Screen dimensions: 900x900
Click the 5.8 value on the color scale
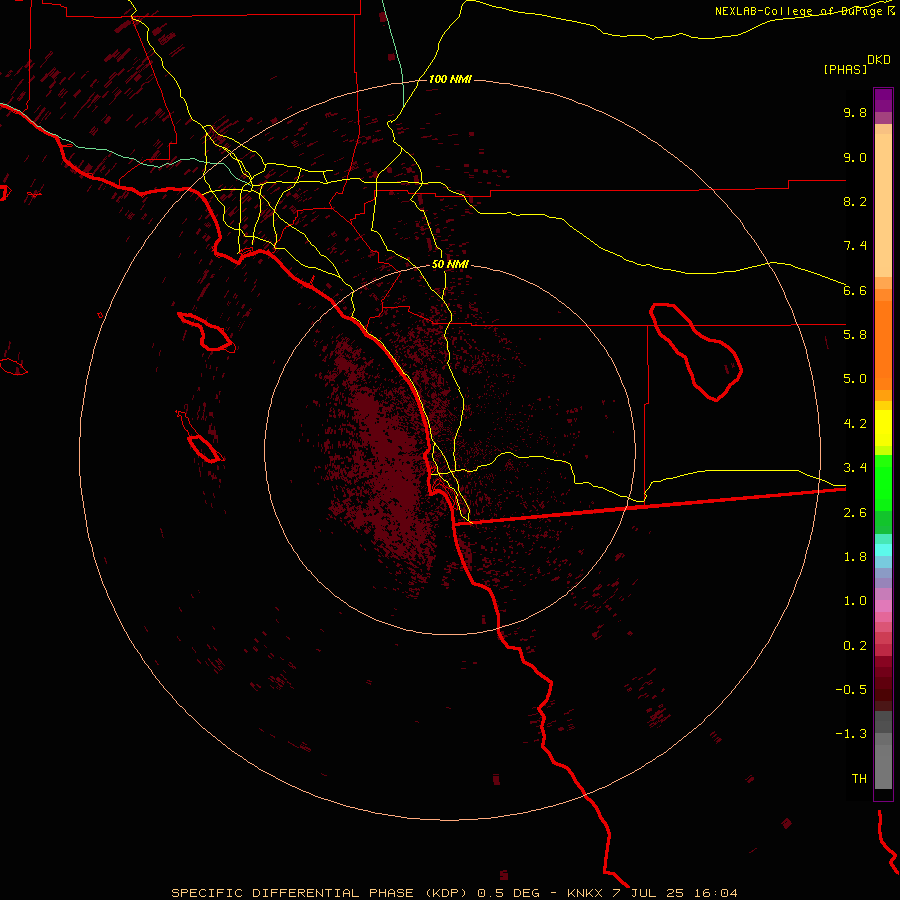point(855,335)
